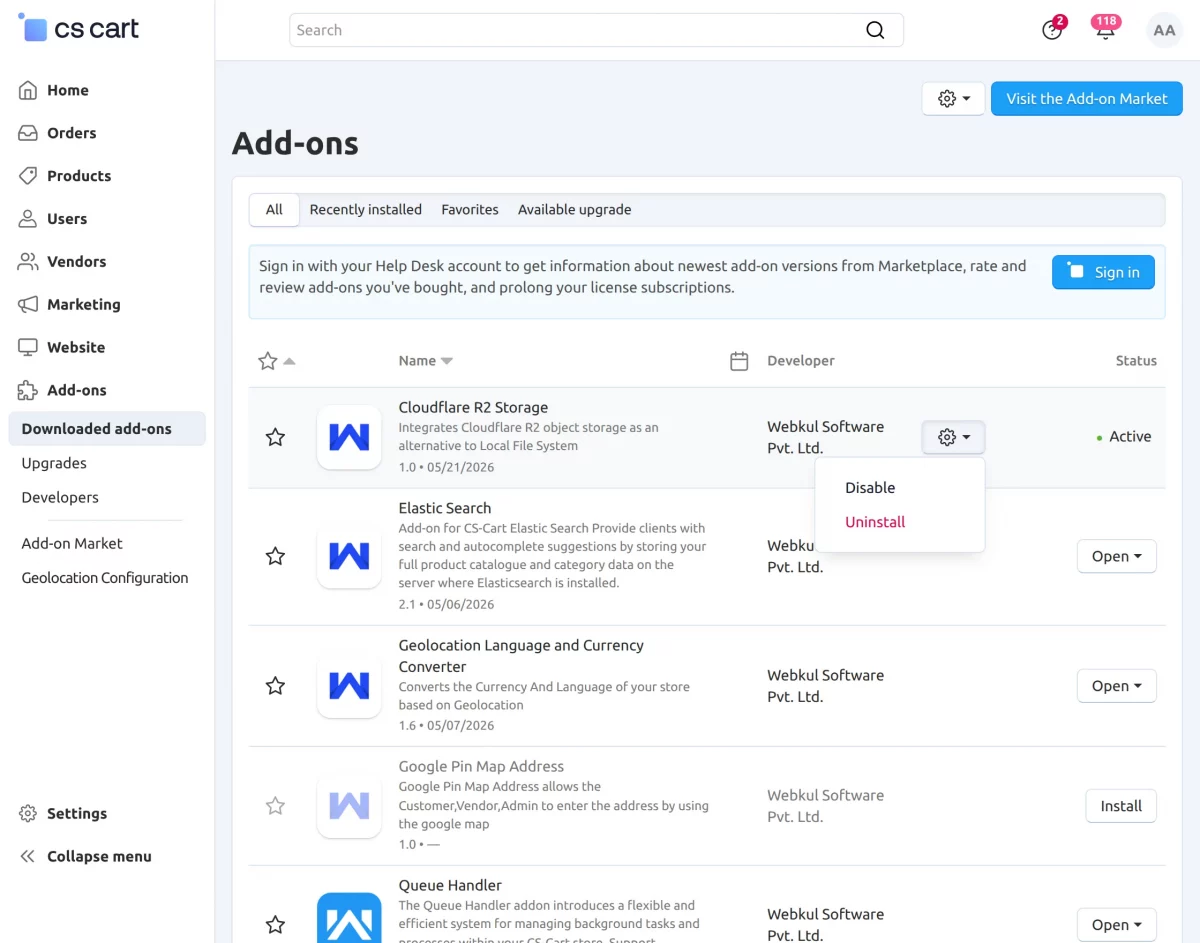Open Add-on Market in sidebar

[72, 543]
